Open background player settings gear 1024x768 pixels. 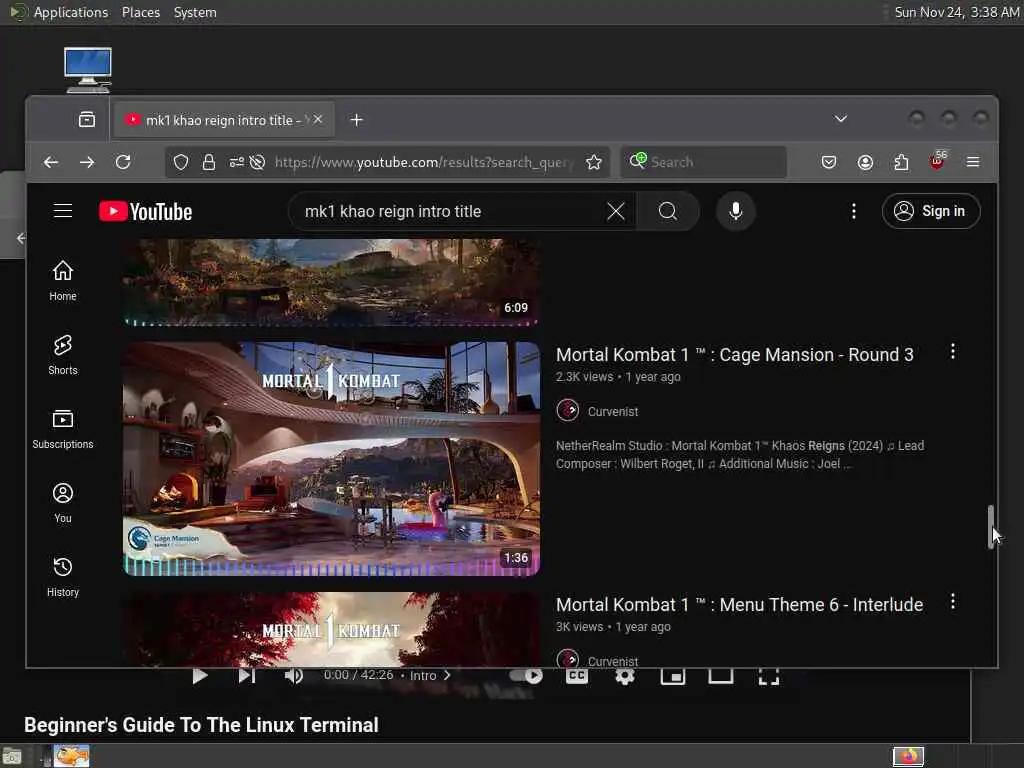[624, 676]
